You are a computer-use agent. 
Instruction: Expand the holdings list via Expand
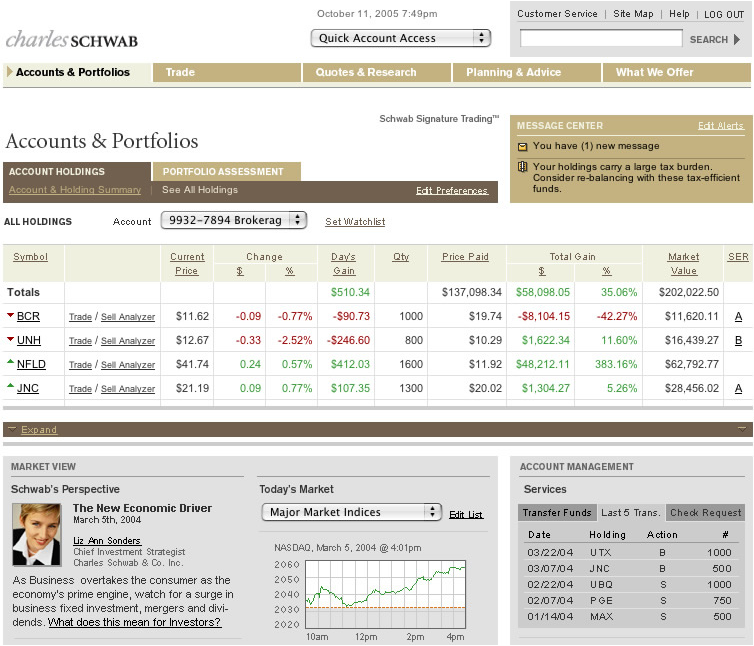39,430
